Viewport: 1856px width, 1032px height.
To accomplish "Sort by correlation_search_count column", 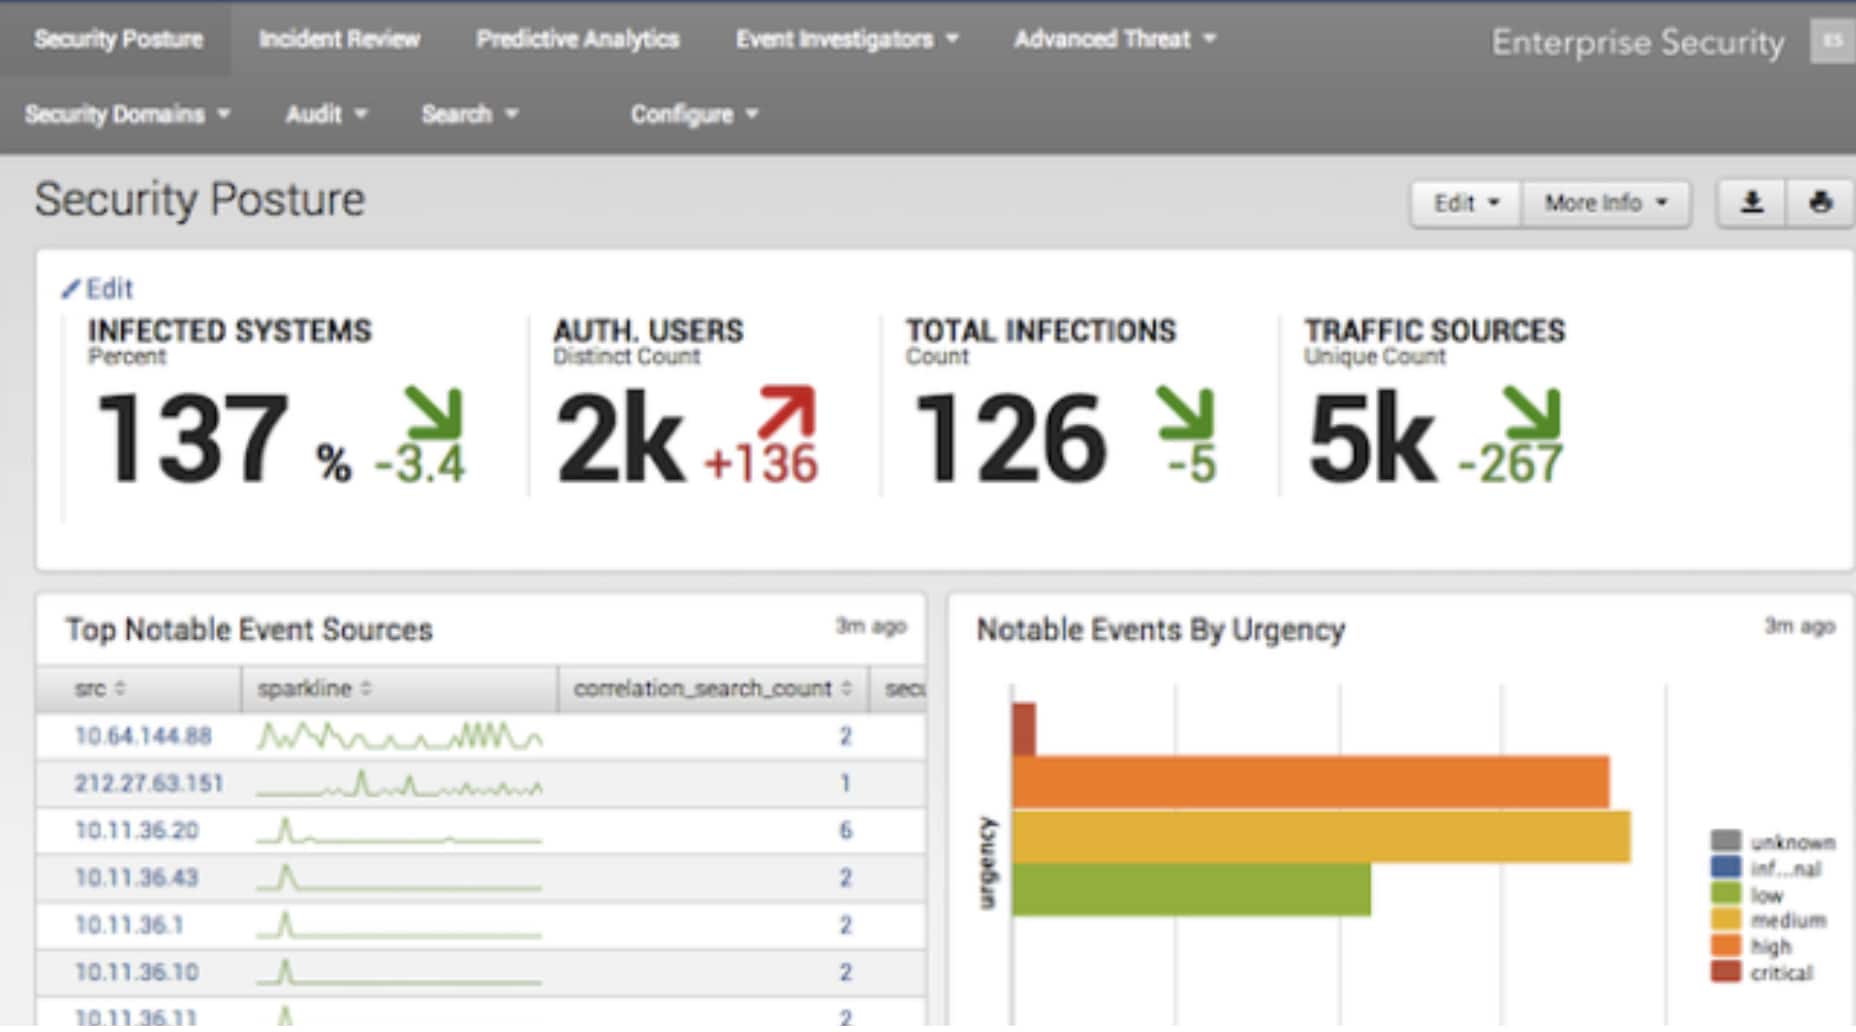I will click(712, 689).
